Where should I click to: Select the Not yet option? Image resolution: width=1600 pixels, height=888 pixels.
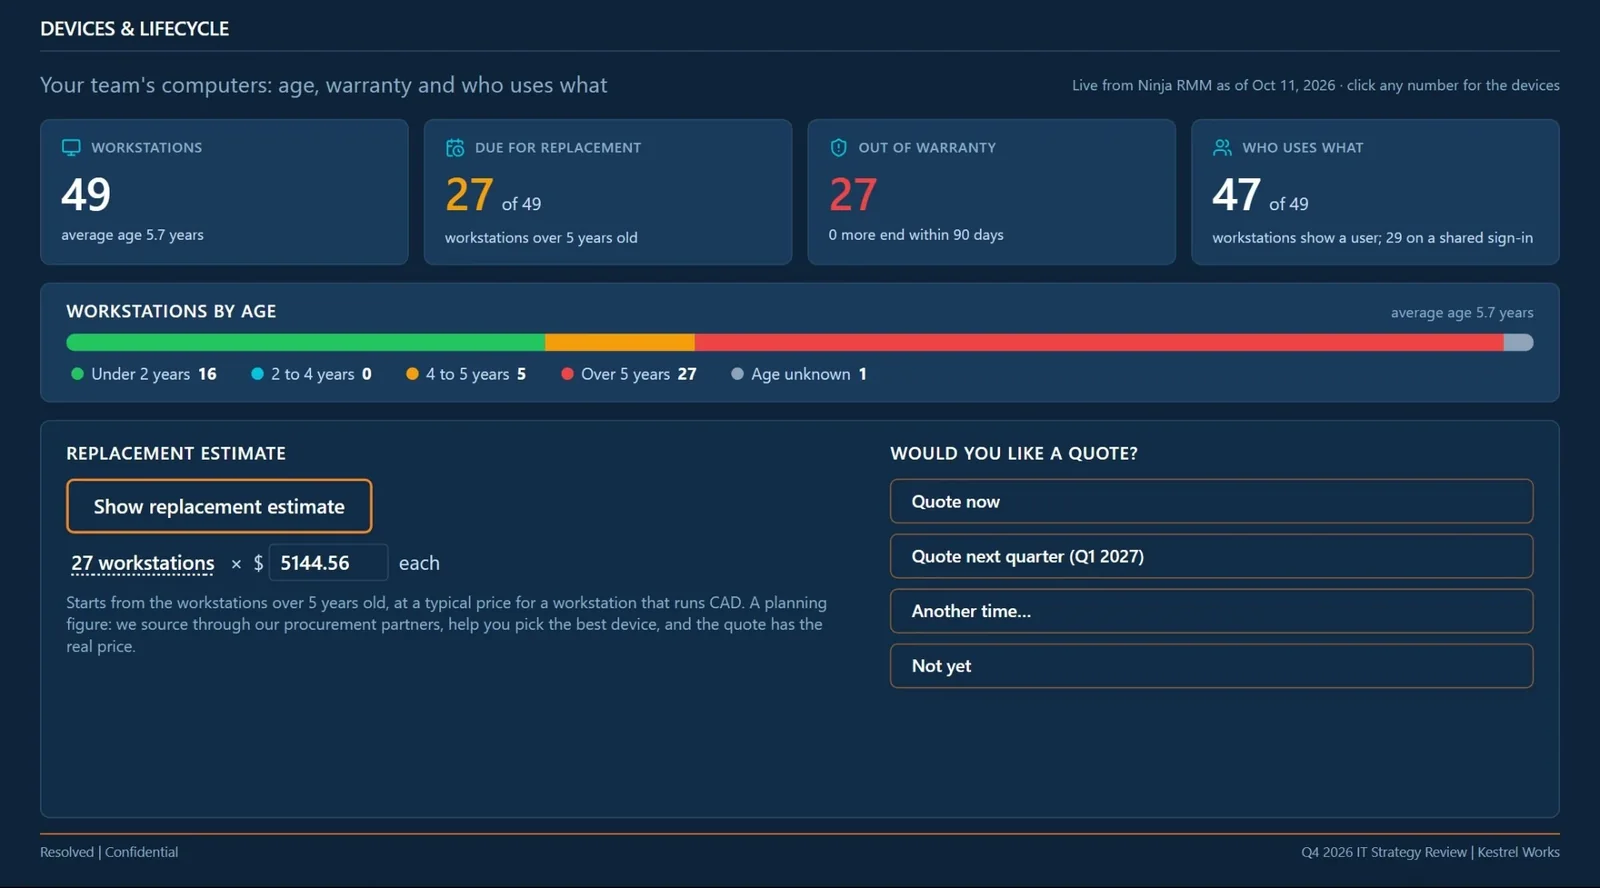point(1211,666)
